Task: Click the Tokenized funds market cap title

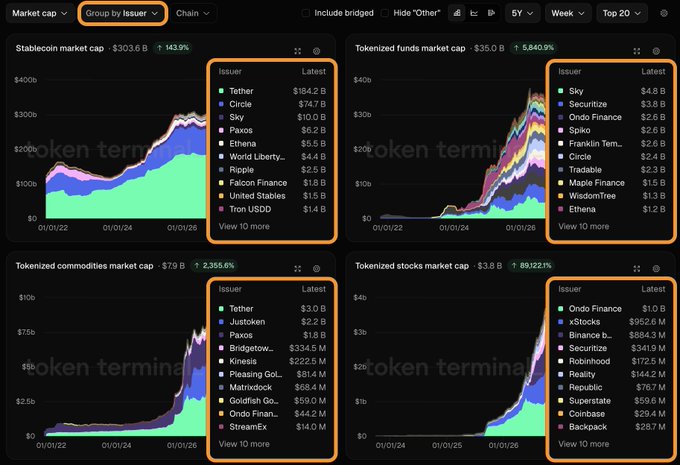Action: (410, 48)
